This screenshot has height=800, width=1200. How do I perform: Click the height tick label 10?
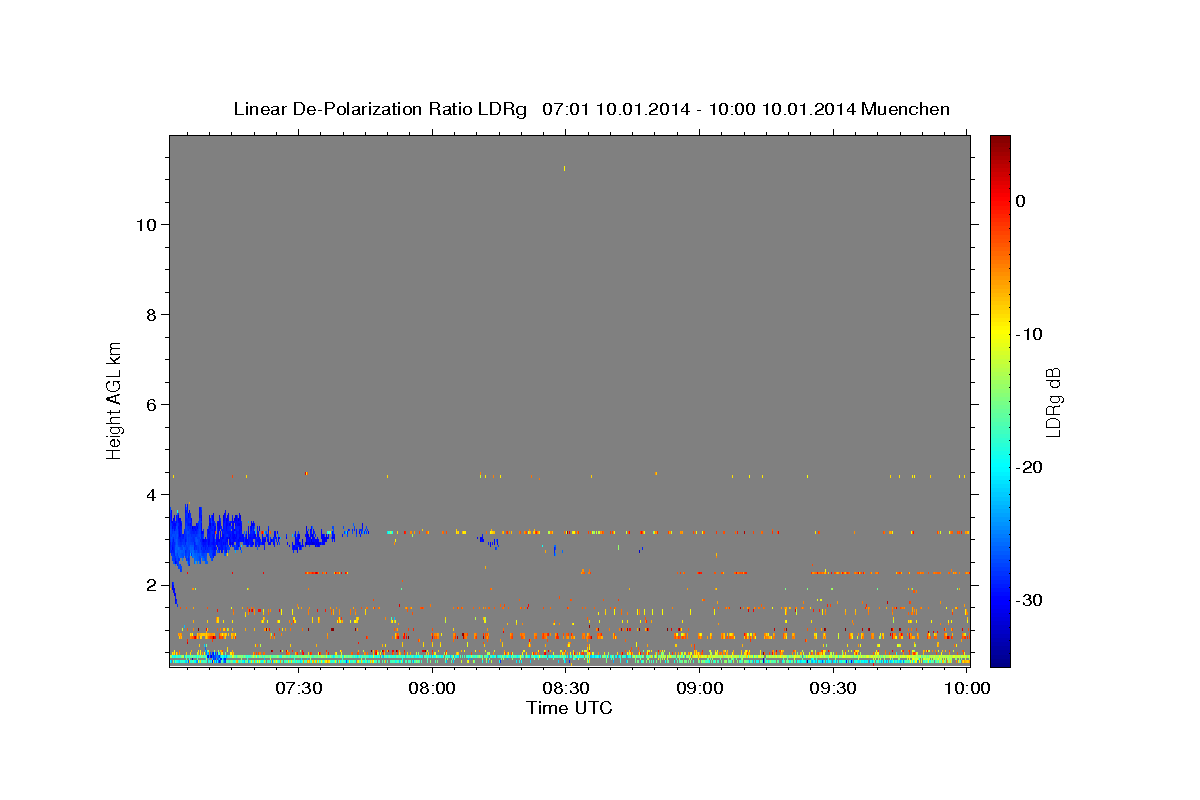[146, 225]
